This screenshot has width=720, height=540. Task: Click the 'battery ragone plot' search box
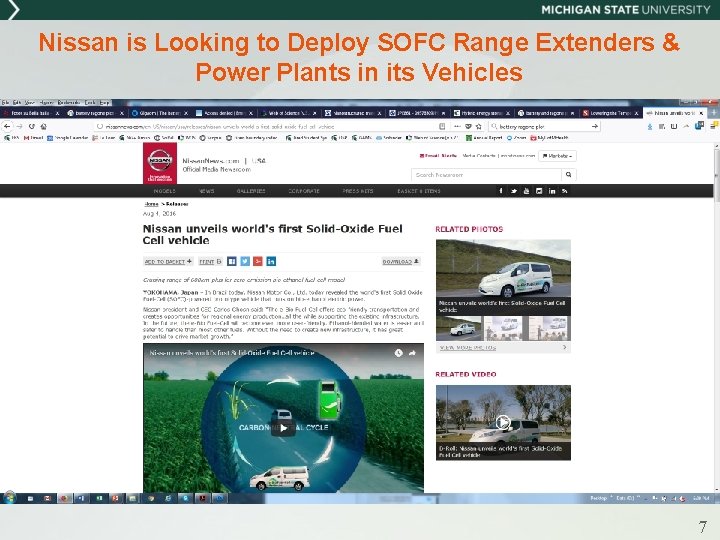click(542, 126)
